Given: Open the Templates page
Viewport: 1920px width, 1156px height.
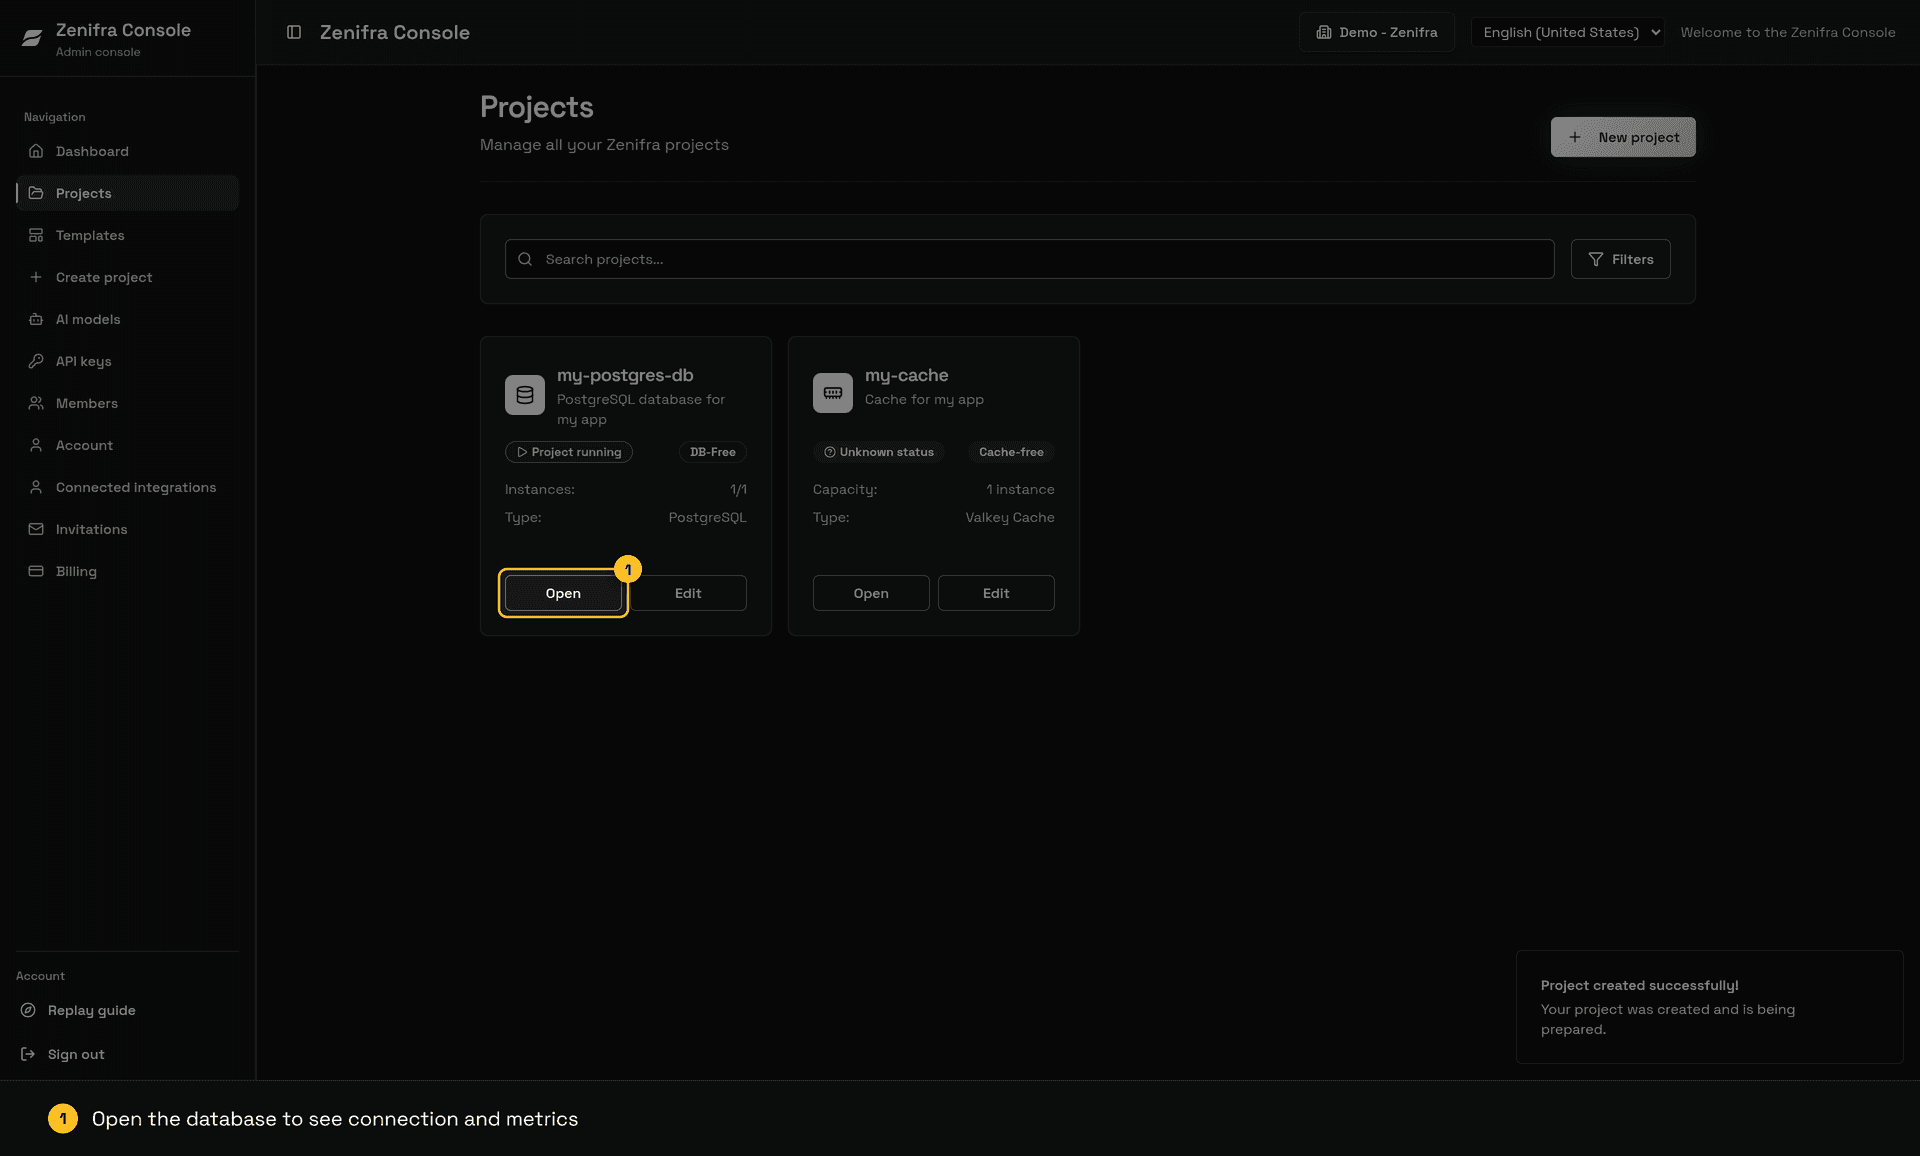Looking at the screenshot, I should point(127,235).
